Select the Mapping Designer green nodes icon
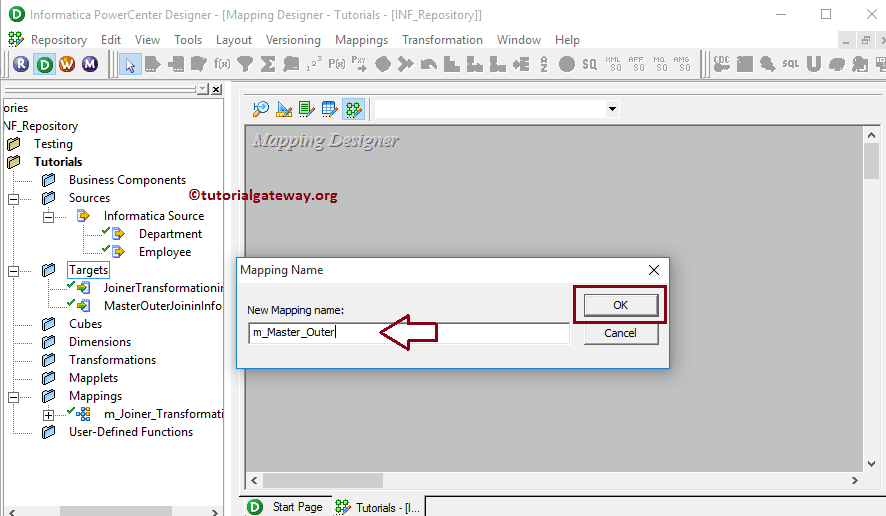The width and height of the screenshot is (886, 516). tap(354, 109)
